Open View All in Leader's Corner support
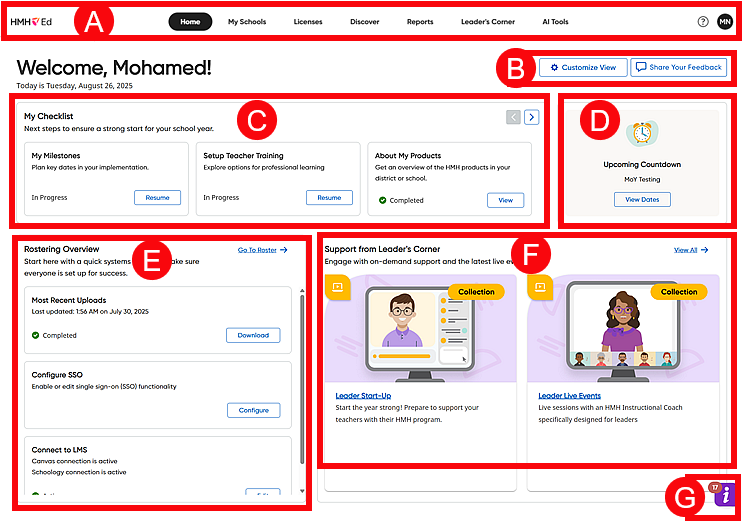Screen dimensions: 742x521 coord(691,250)
